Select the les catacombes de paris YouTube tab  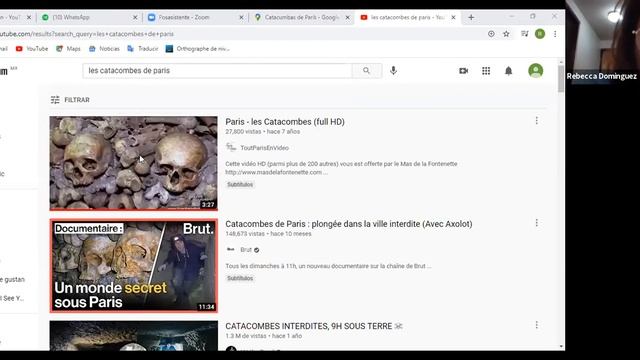[x=407, y=17]
